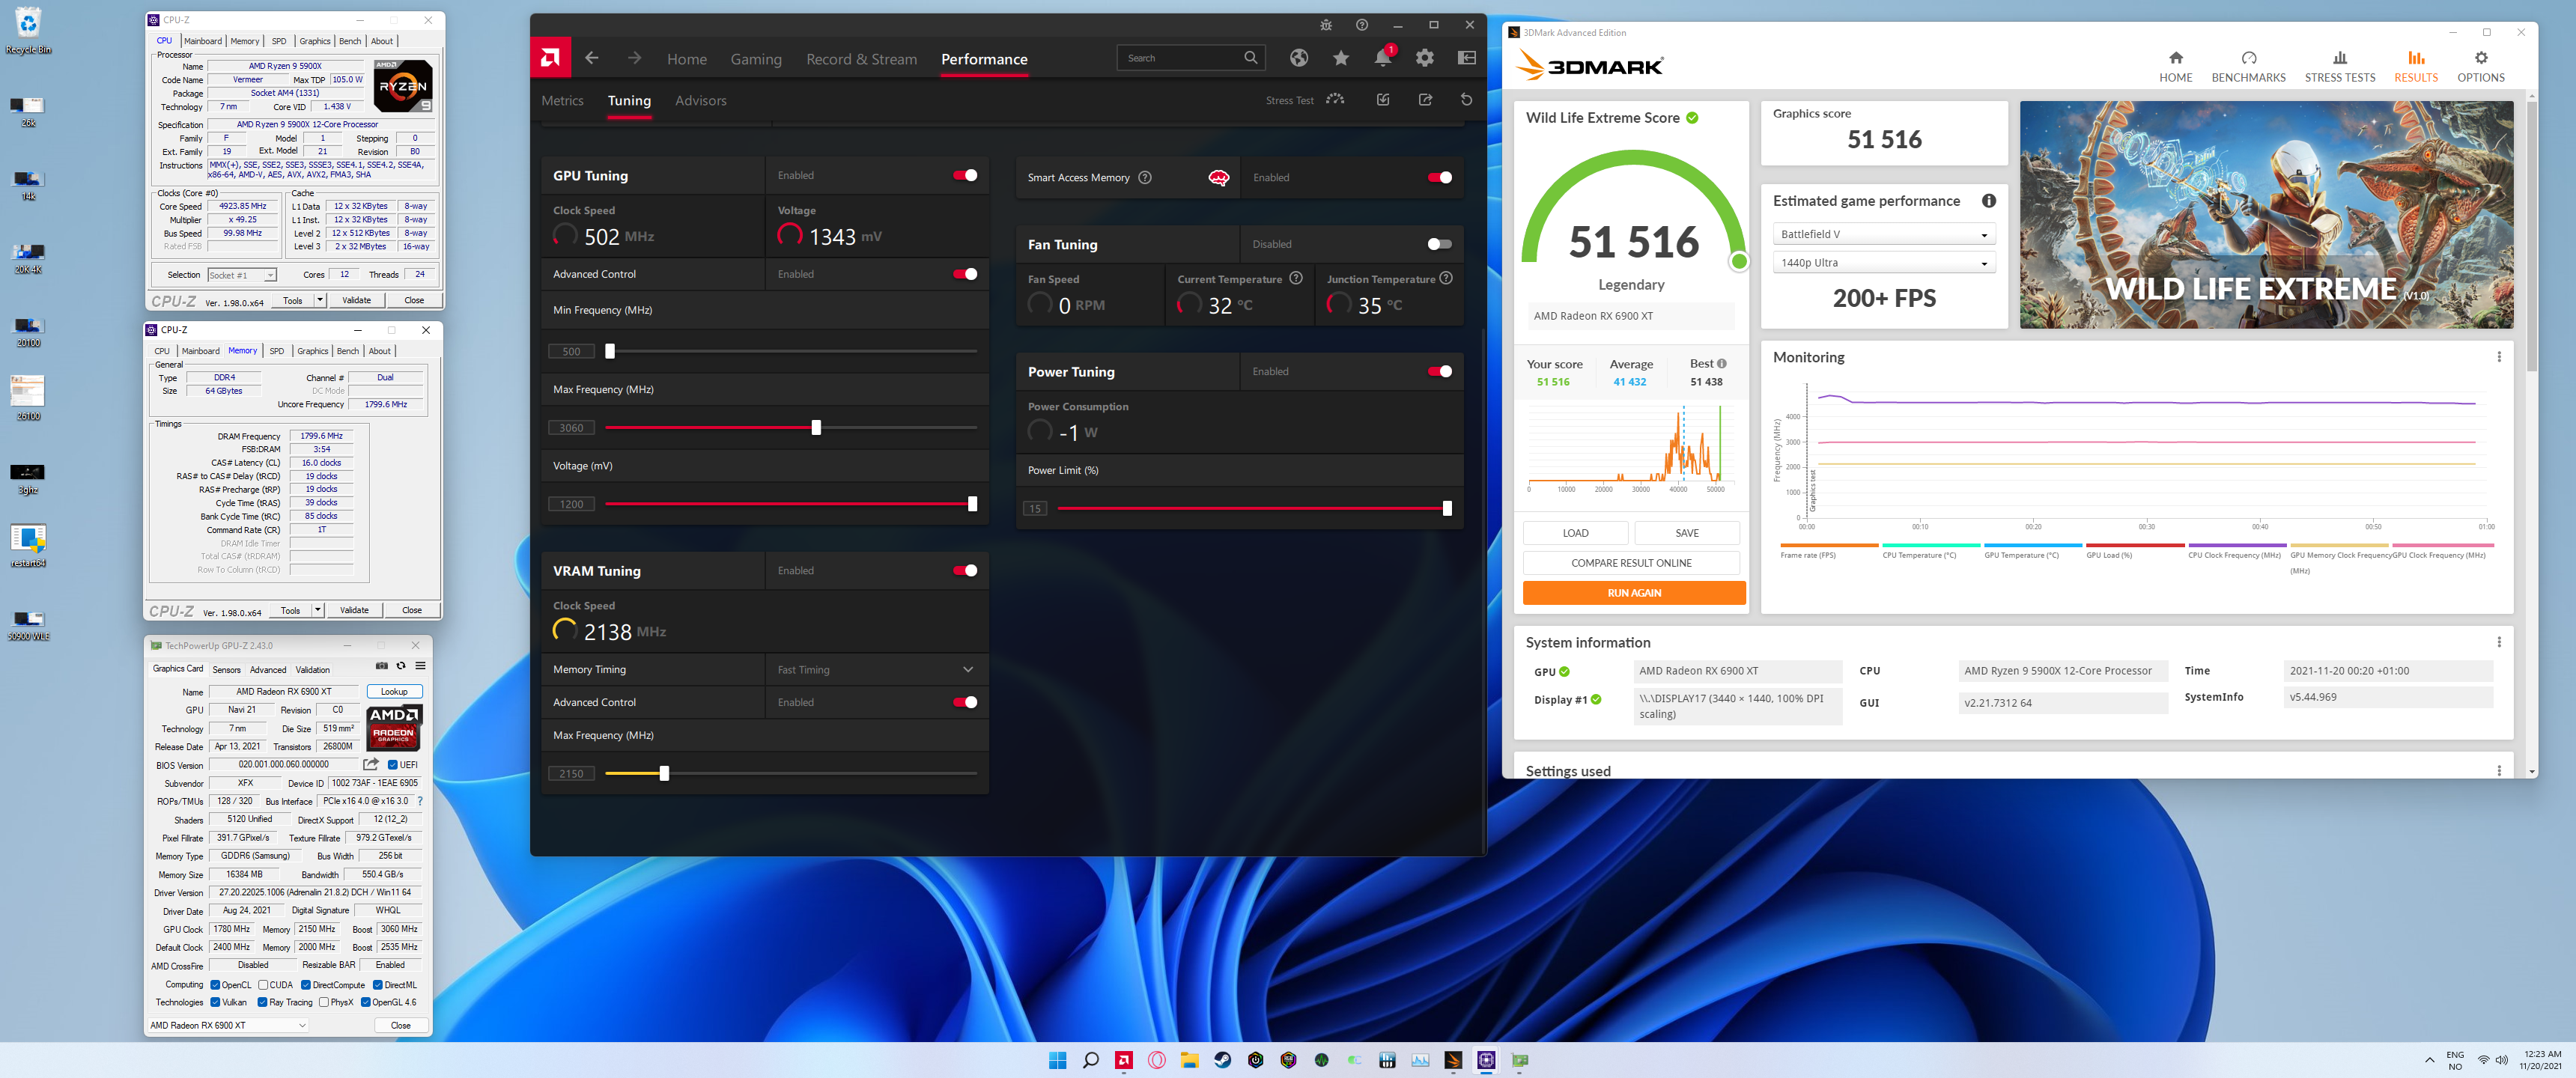This screenshot has width=2576, height=1078.
Task: Click Lookup button in GPU-Z
Action: click(x=394, y=691)
